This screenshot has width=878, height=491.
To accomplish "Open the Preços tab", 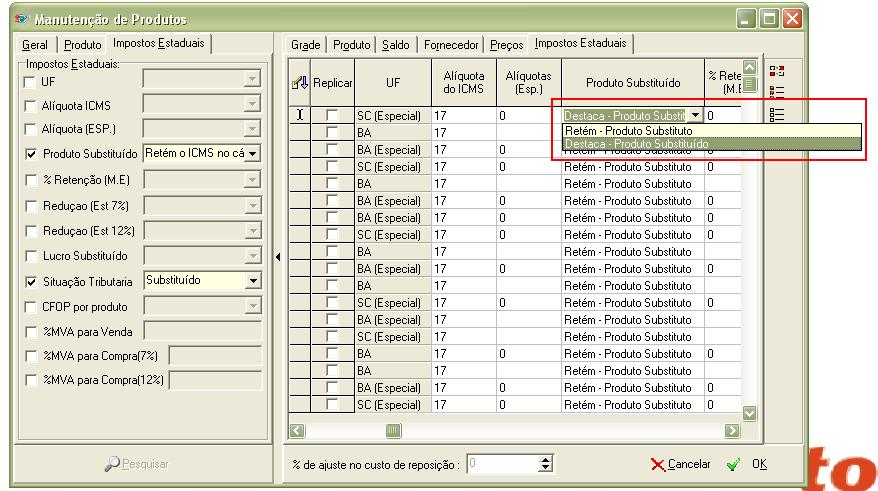I will (507, 45).
